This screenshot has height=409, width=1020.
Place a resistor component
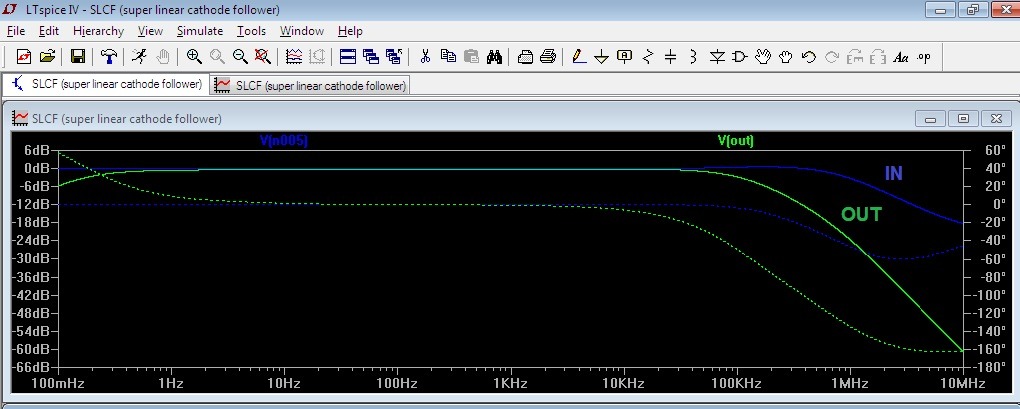(x=647, y=57)
